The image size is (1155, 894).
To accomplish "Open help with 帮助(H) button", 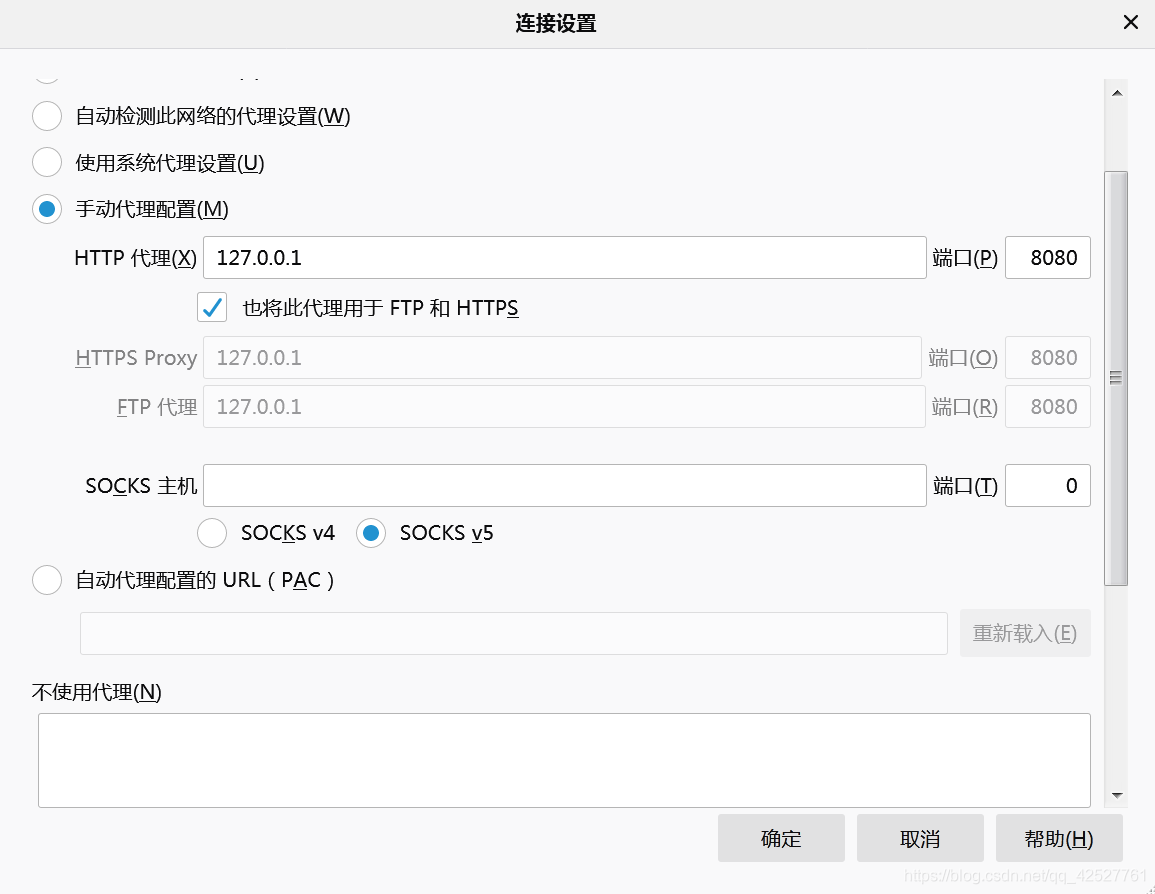I will click(x=1059, y=838).
